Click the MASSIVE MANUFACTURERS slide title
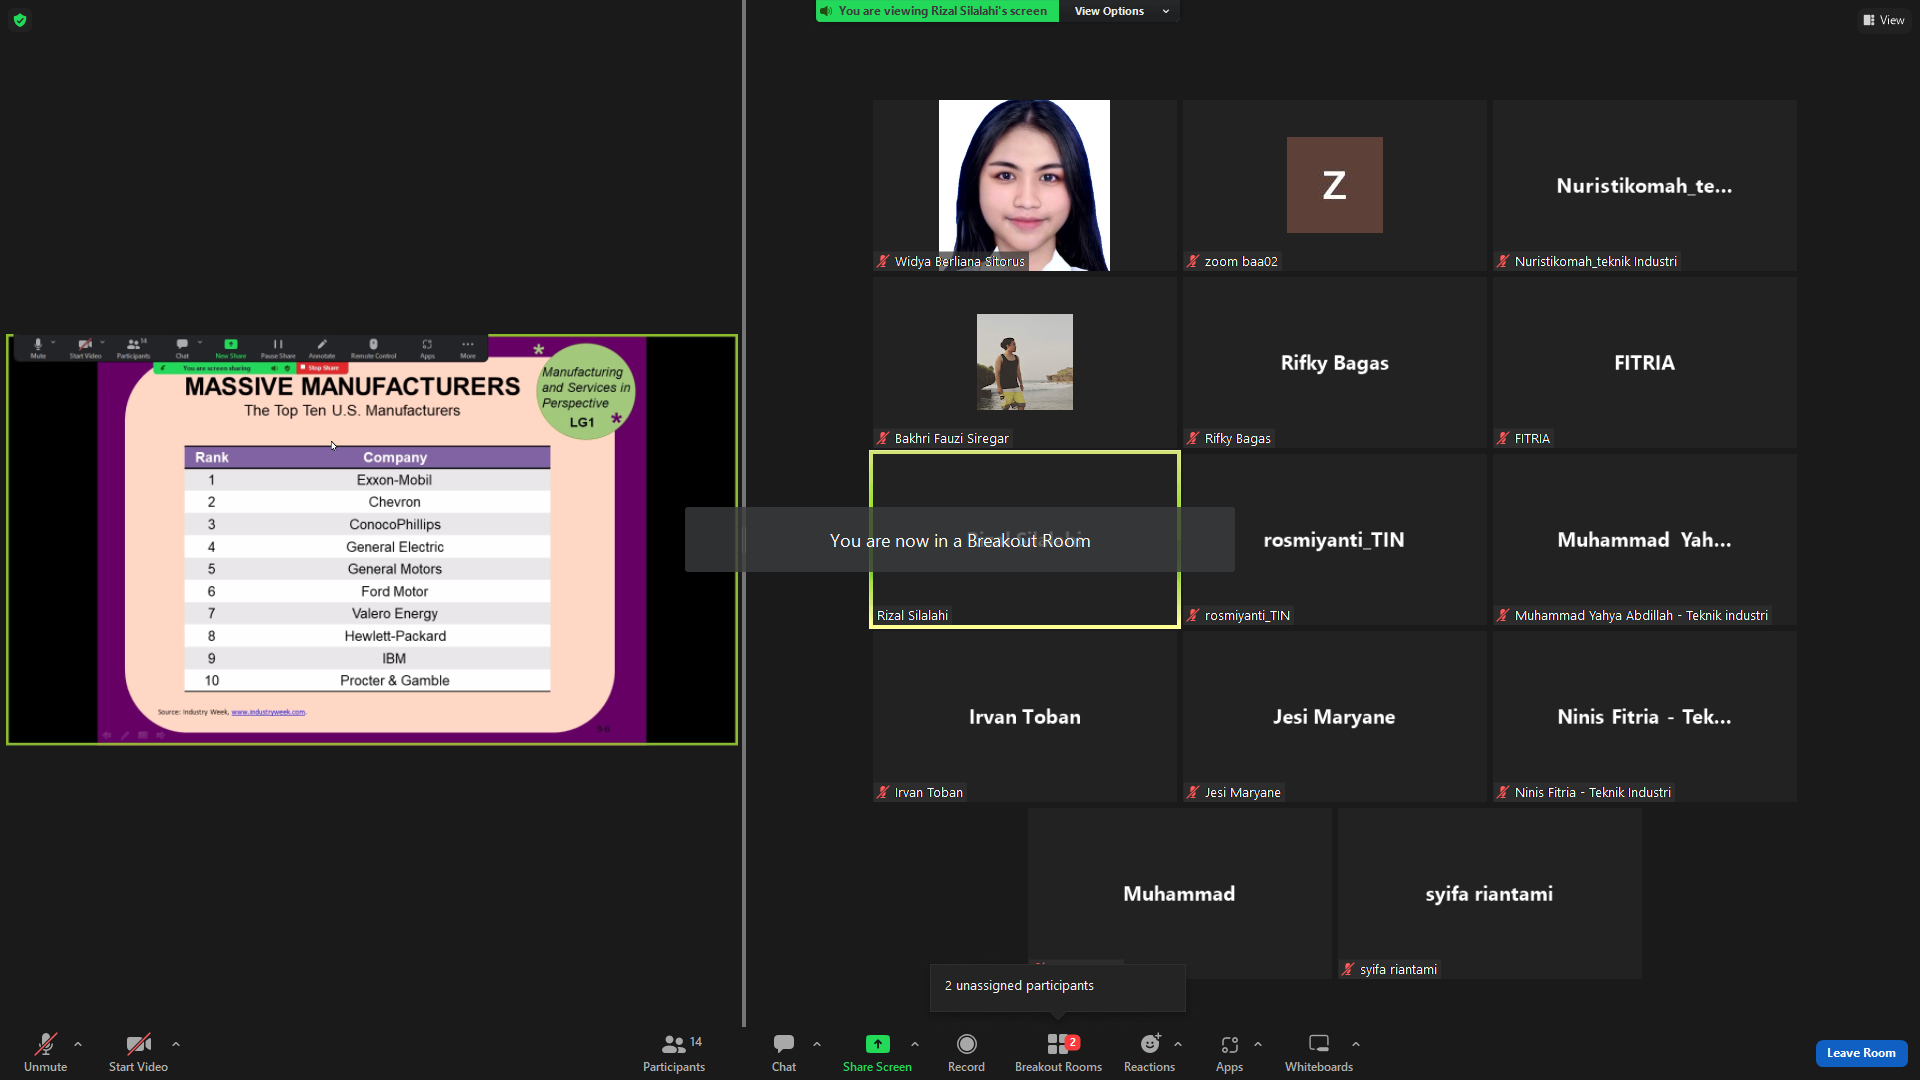 coord(352,386)
